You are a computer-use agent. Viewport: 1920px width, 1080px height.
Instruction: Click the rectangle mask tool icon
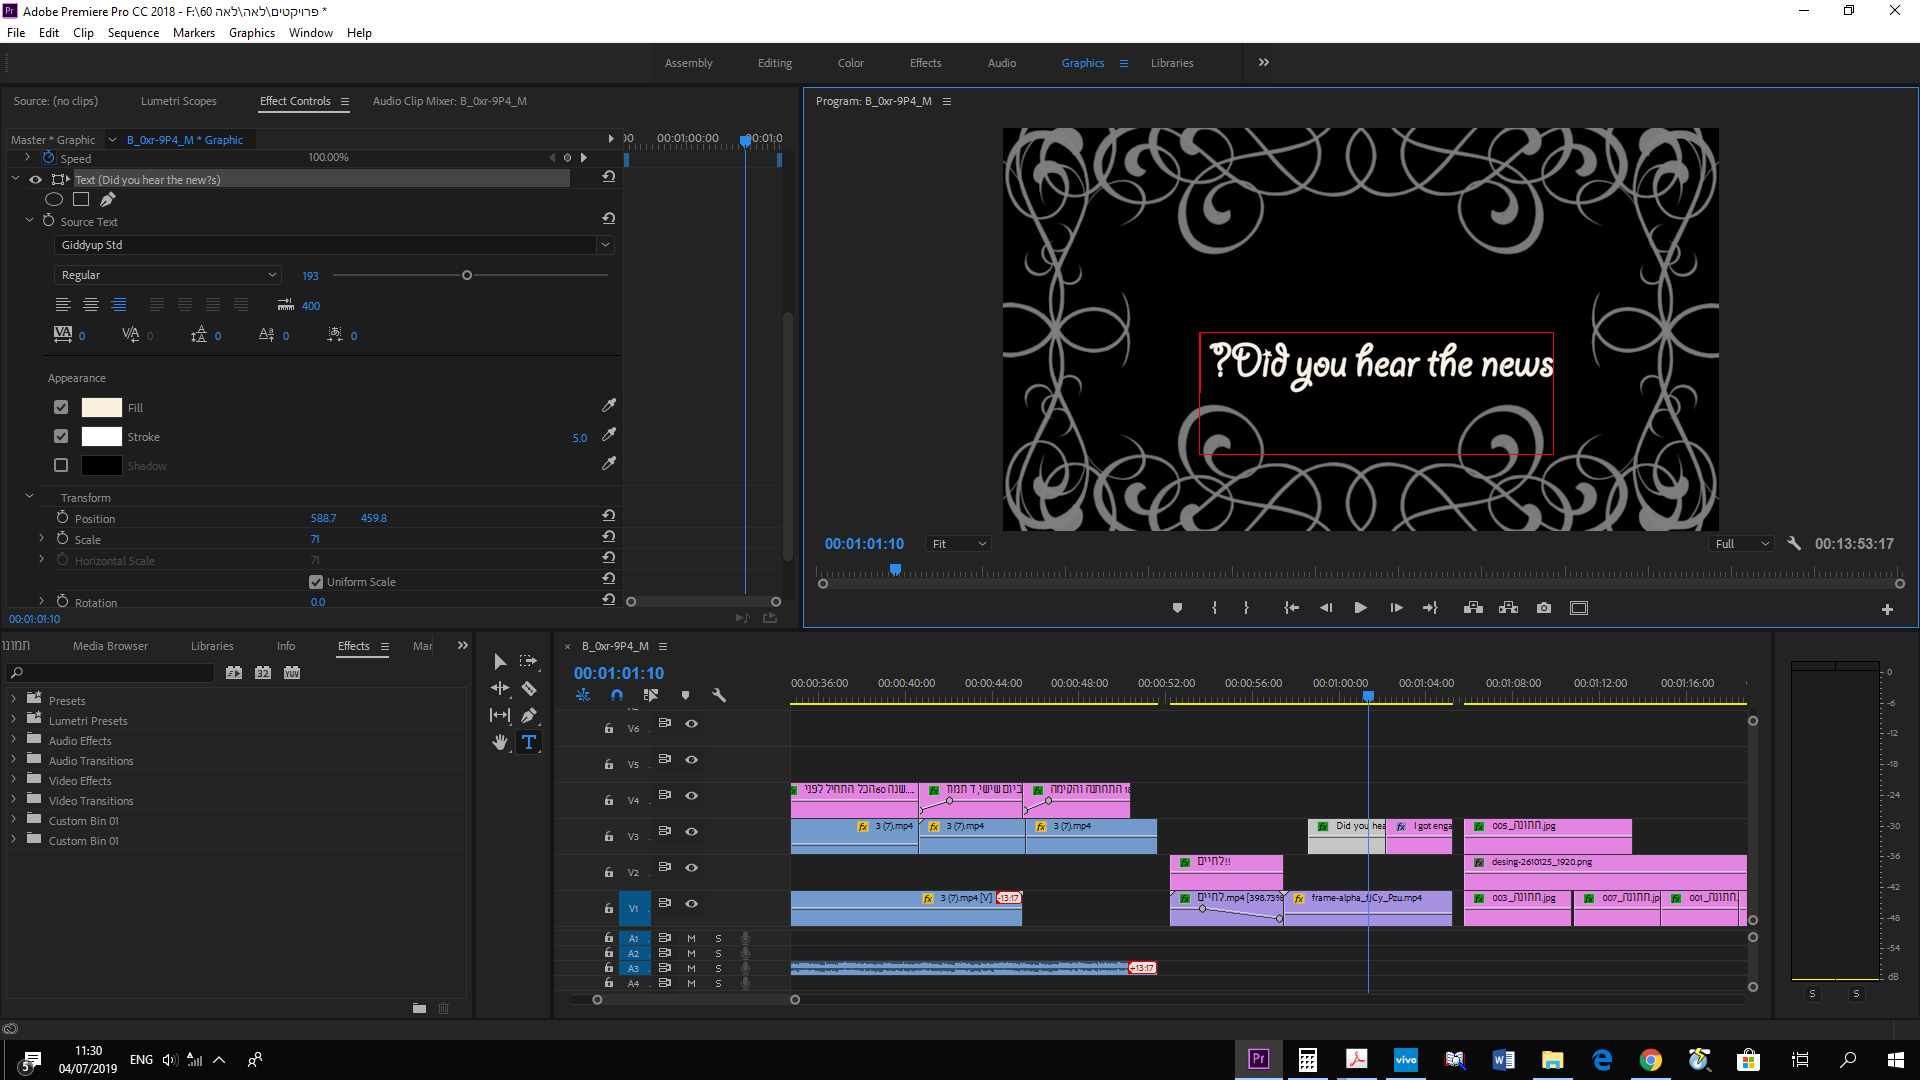pyautogui.click(x=81, y=199)
